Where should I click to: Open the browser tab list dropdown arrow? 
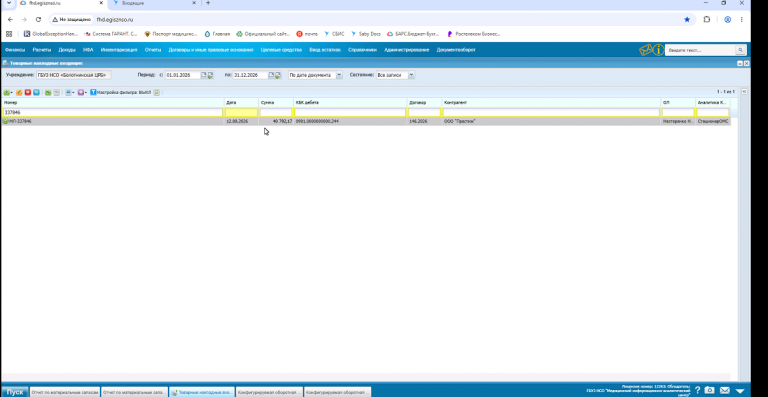tap(9, 3)
